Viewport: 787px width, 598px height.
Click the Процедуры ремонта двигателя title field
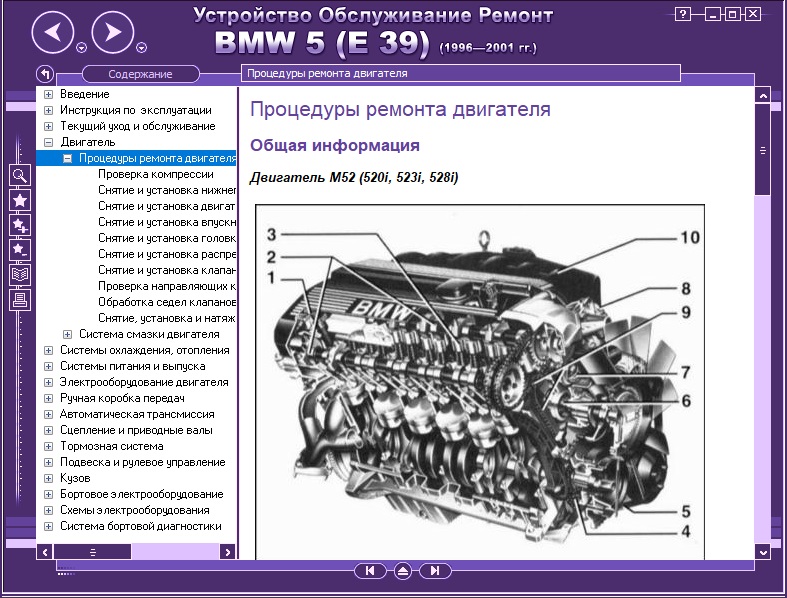click(x=461, y=73)
